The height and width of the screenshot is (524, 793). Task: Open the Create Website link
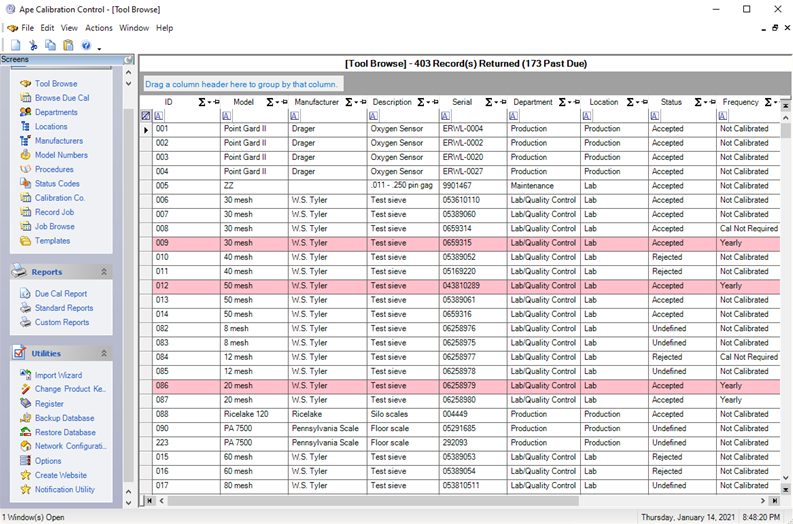pyautogui.click(x=61, y=475)
